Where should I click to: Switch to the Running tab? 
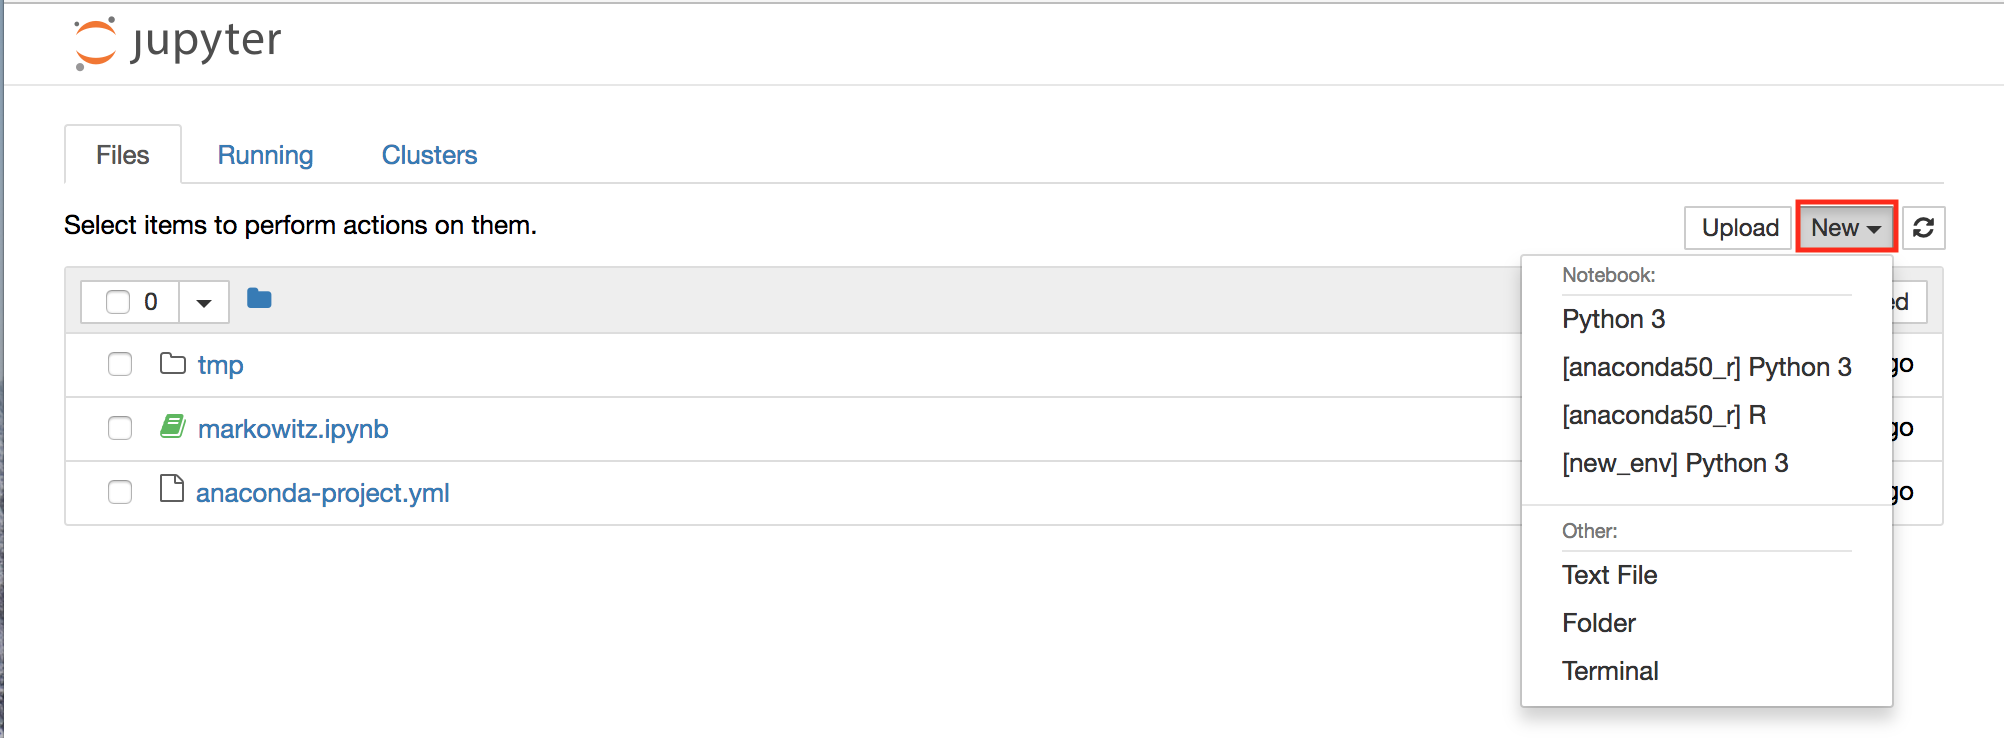tap(265, 155)
